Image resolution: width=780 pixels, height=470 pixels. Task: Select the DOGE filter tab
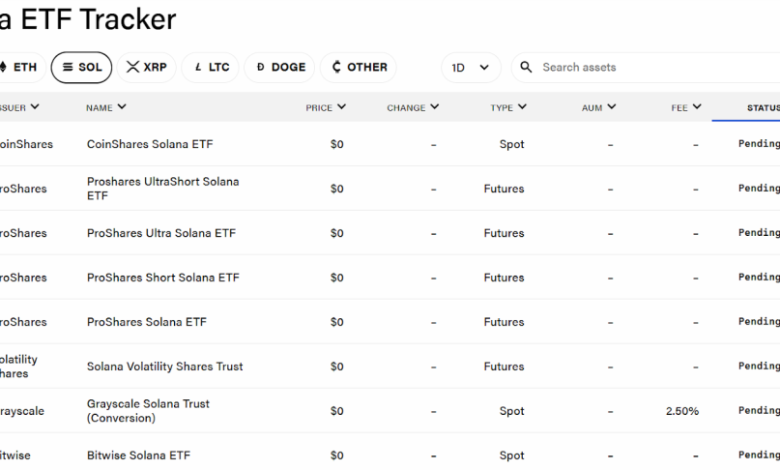point(280,67)
